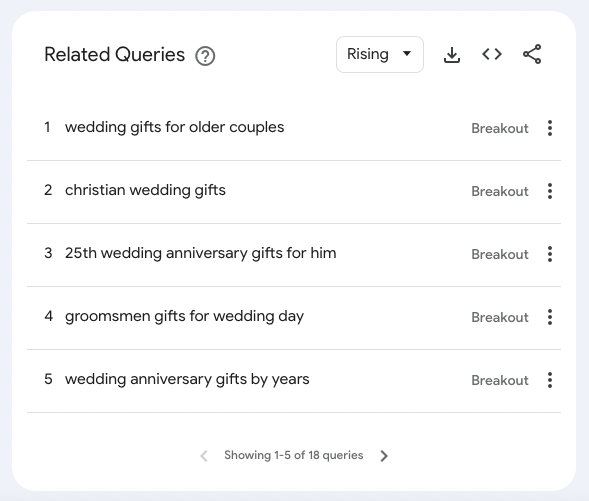Go to previous page of queries
The width and height of the screenshot is (589, 501).
point(204,456)
